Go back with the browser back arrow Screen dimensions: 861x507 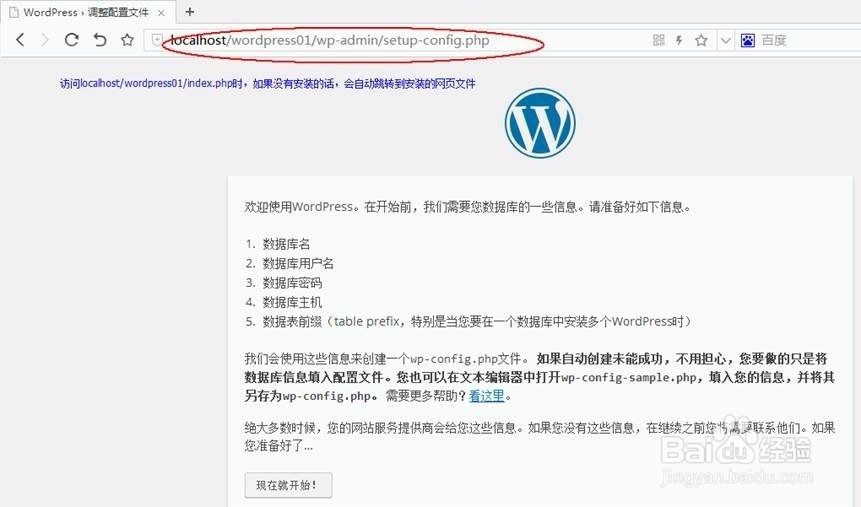point(20,40)
